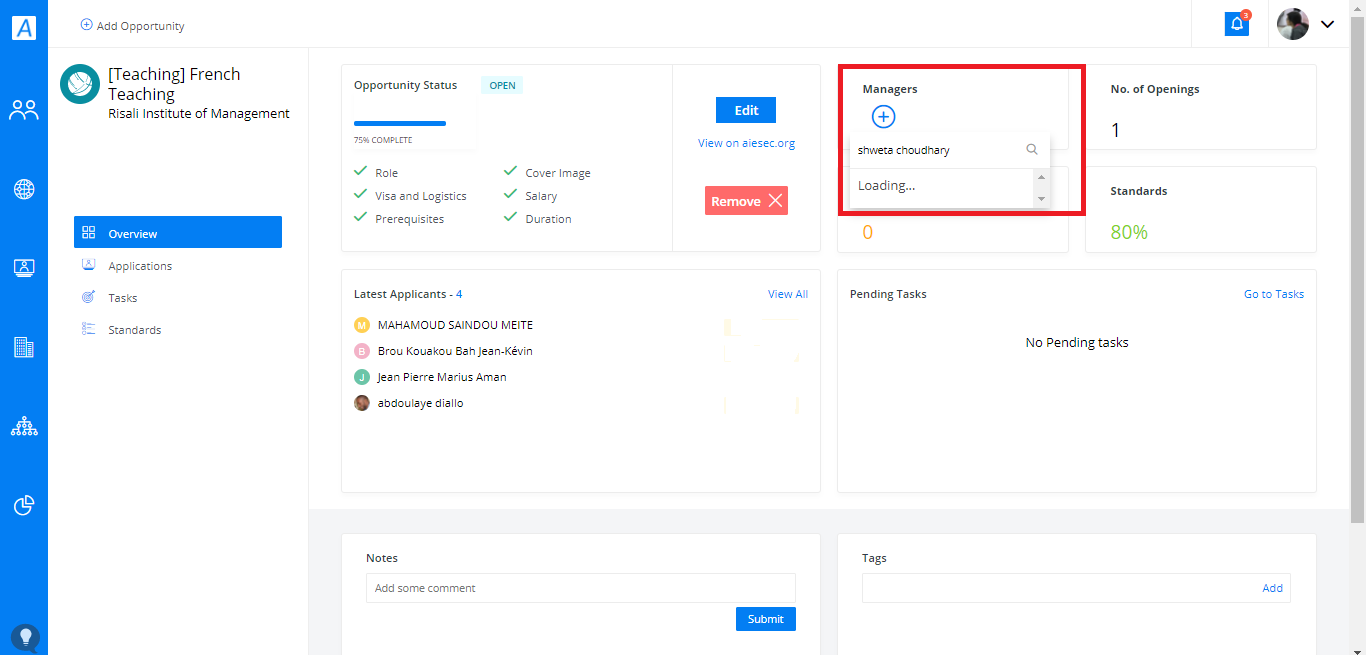Open the globe icon in the sidebar

tap(24, 189)
